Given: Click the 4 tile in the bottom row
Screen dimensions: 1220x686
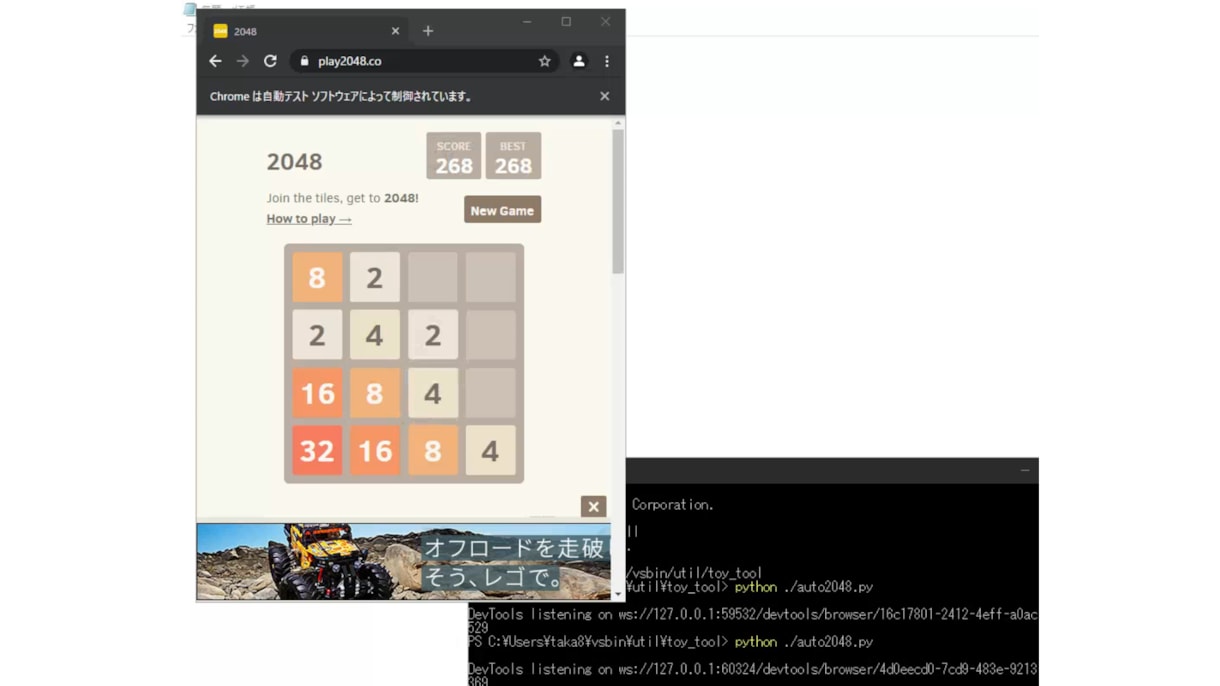Looking at the screenshot, I should click(x=490, y=450).
